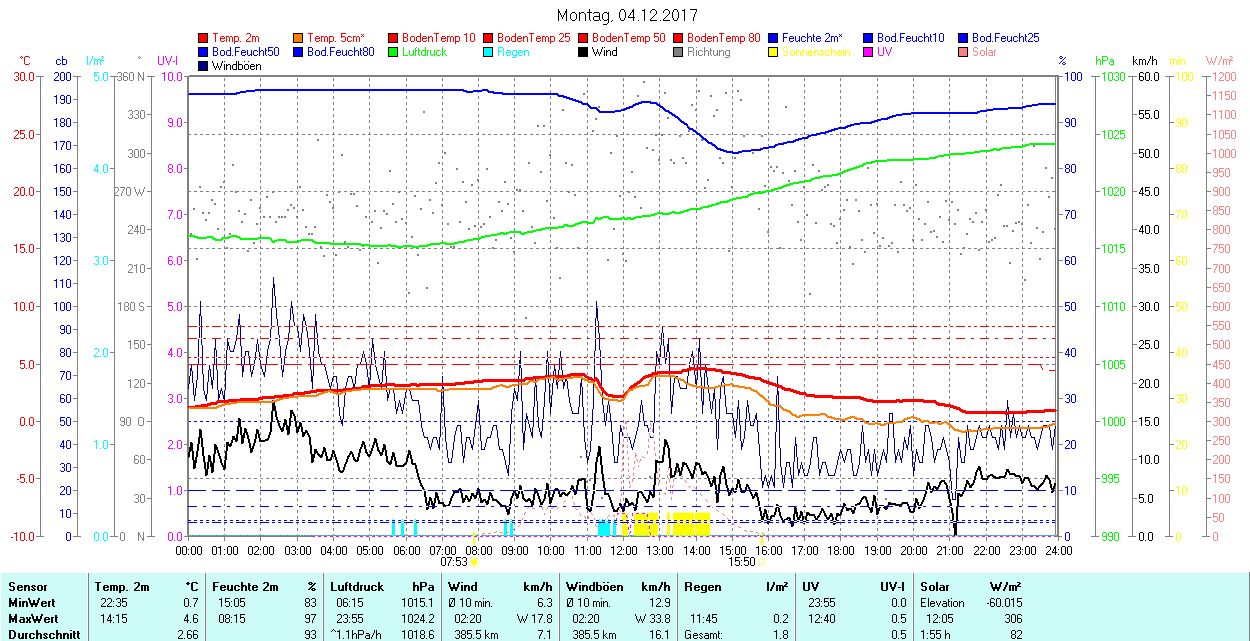Click the magenta UV legend swatch

click(868, 52)
